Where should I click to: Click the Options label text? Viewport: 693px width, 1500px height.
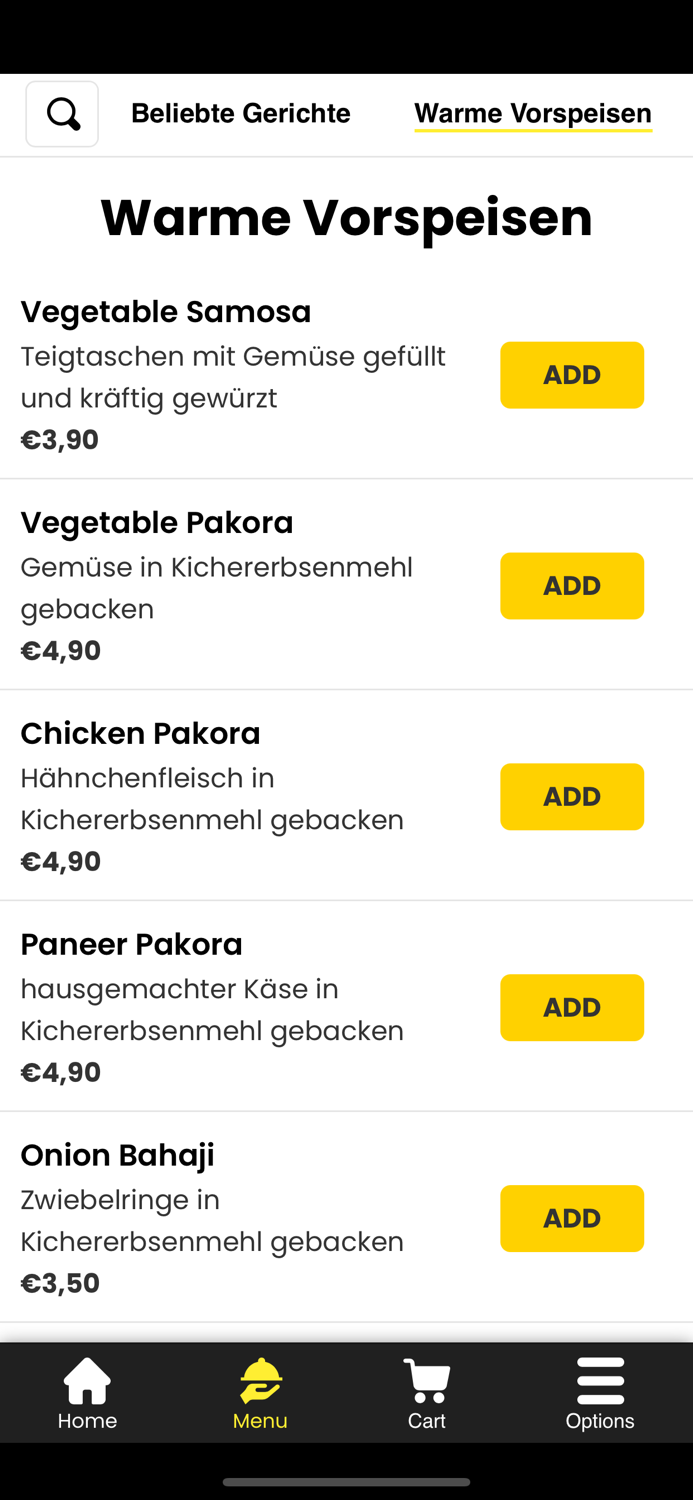tap(600, 1421)
